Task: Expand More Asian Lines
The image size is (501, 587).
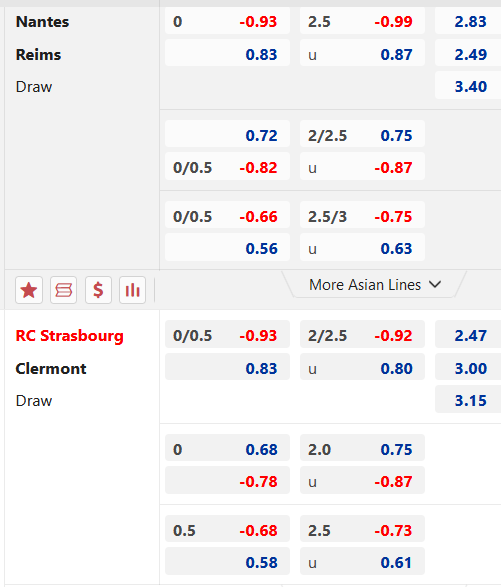Action: click(375, 285)
